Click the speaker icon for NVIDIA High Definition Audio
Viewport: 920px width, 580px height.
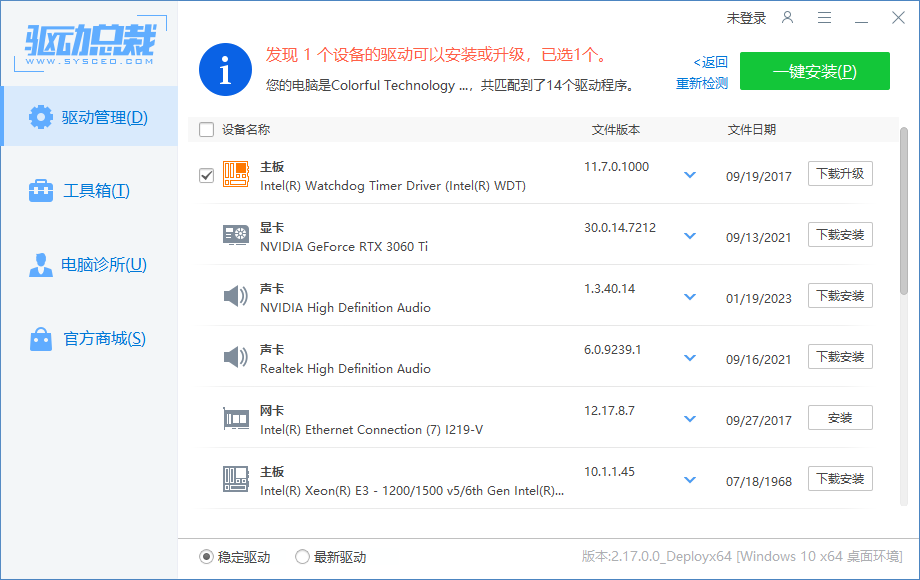click(x=236, y=296)
